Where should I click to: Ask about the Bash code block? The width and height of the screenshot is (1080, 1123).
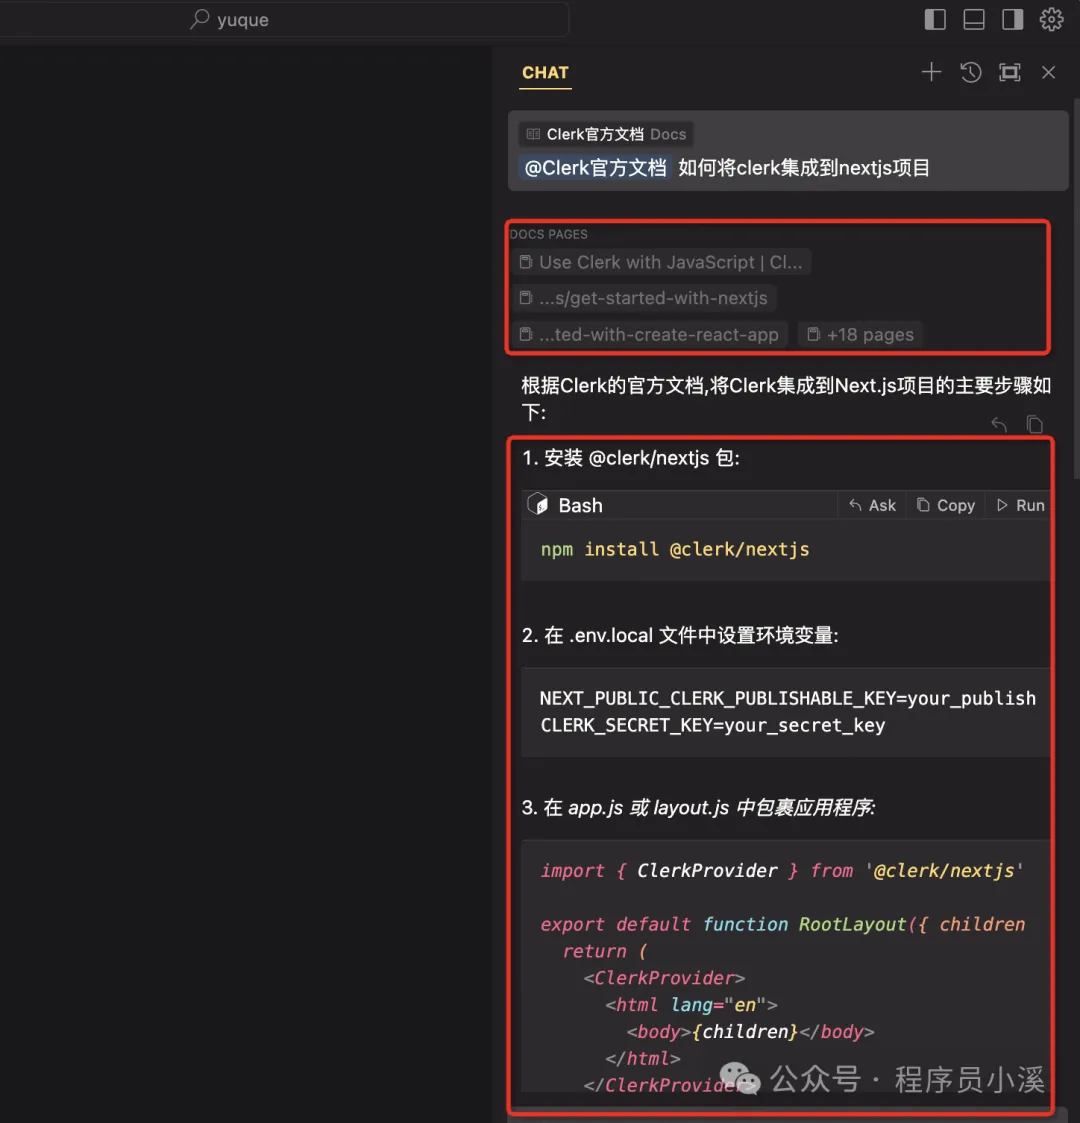click(x=871, y=505)
